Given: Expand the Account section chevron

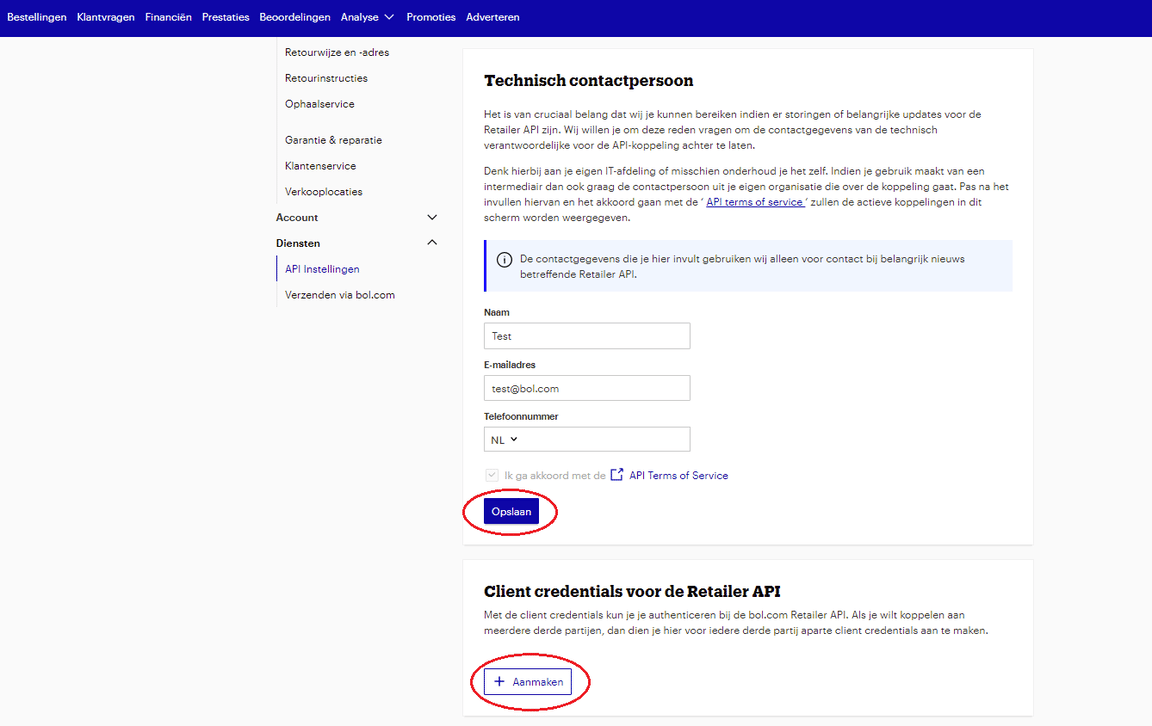Looking at the screenshot, I should click(x=432, y=218).
